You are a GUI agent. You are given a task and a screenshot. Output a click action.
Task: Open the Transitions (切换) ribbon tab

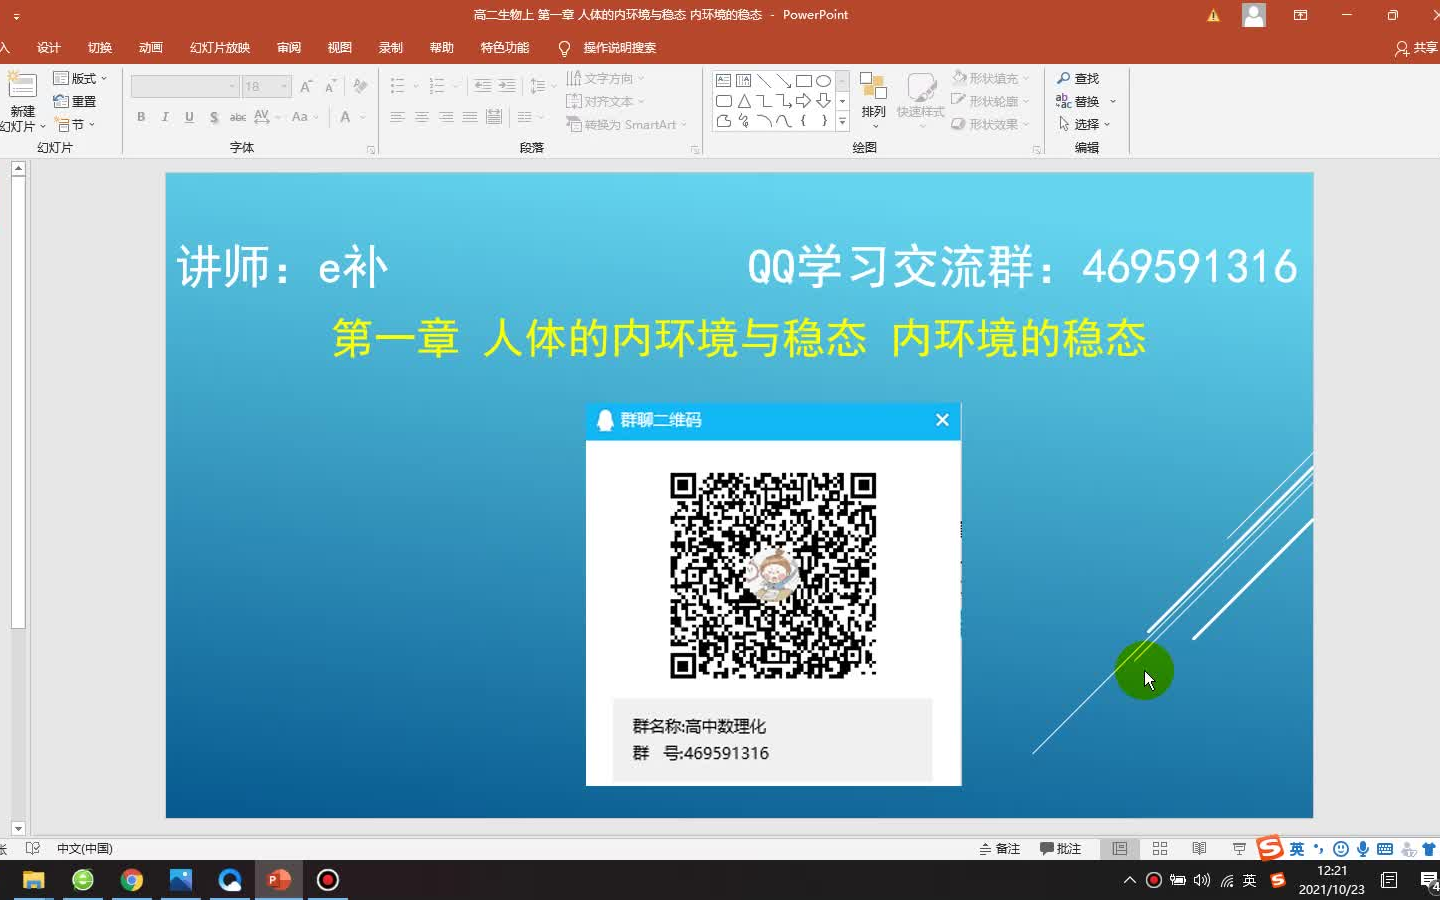click(x=100, y=48)
